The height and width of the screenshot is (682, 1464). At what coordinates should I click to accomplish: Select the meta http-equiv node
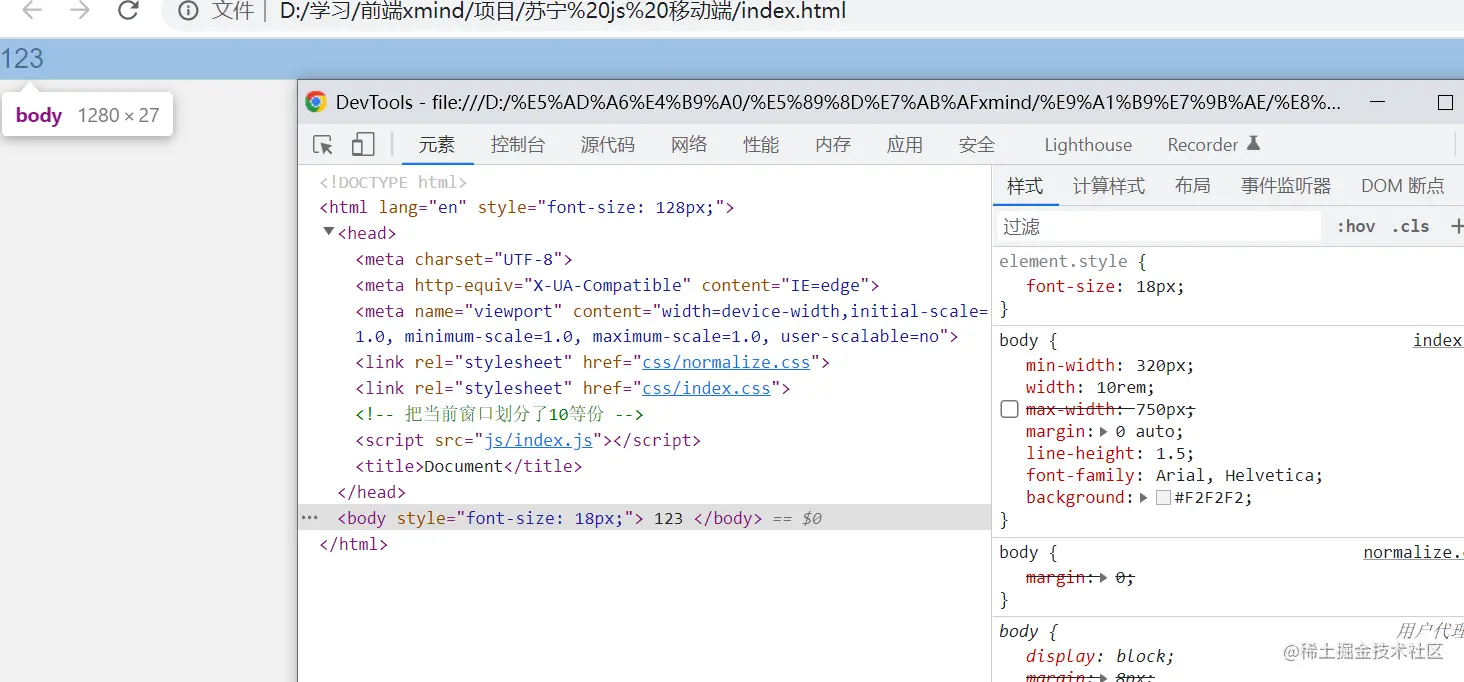pyautogui.click(x=617, y=285)
